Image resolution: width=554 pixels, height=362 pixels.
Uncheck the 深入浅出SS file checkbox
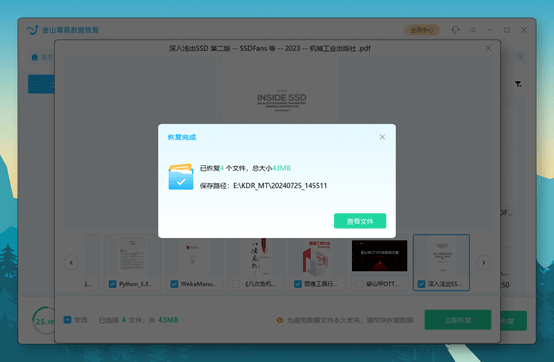[421, 284]
